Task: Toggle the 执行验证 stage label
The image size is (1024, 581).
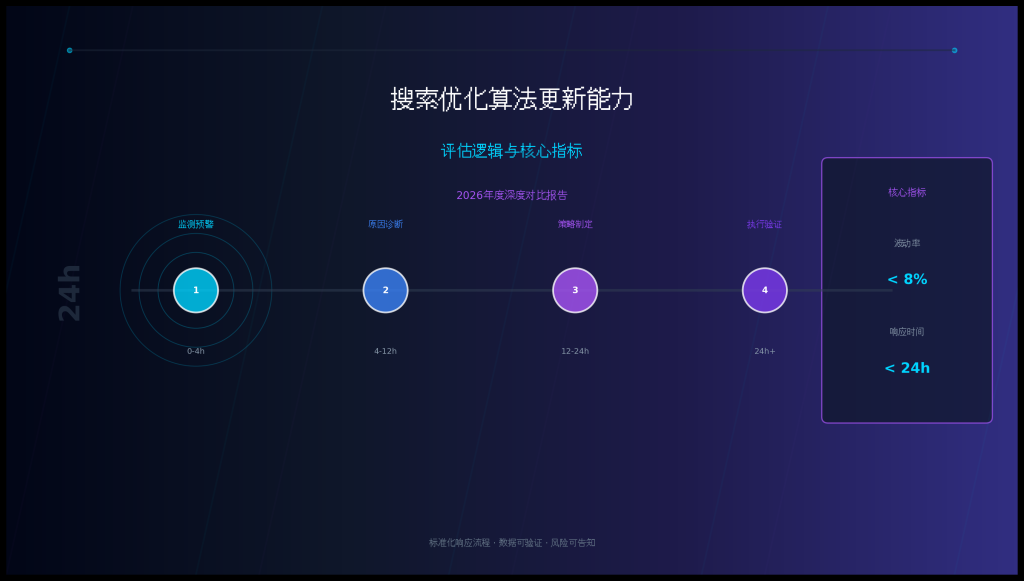Action: [764, 224]
